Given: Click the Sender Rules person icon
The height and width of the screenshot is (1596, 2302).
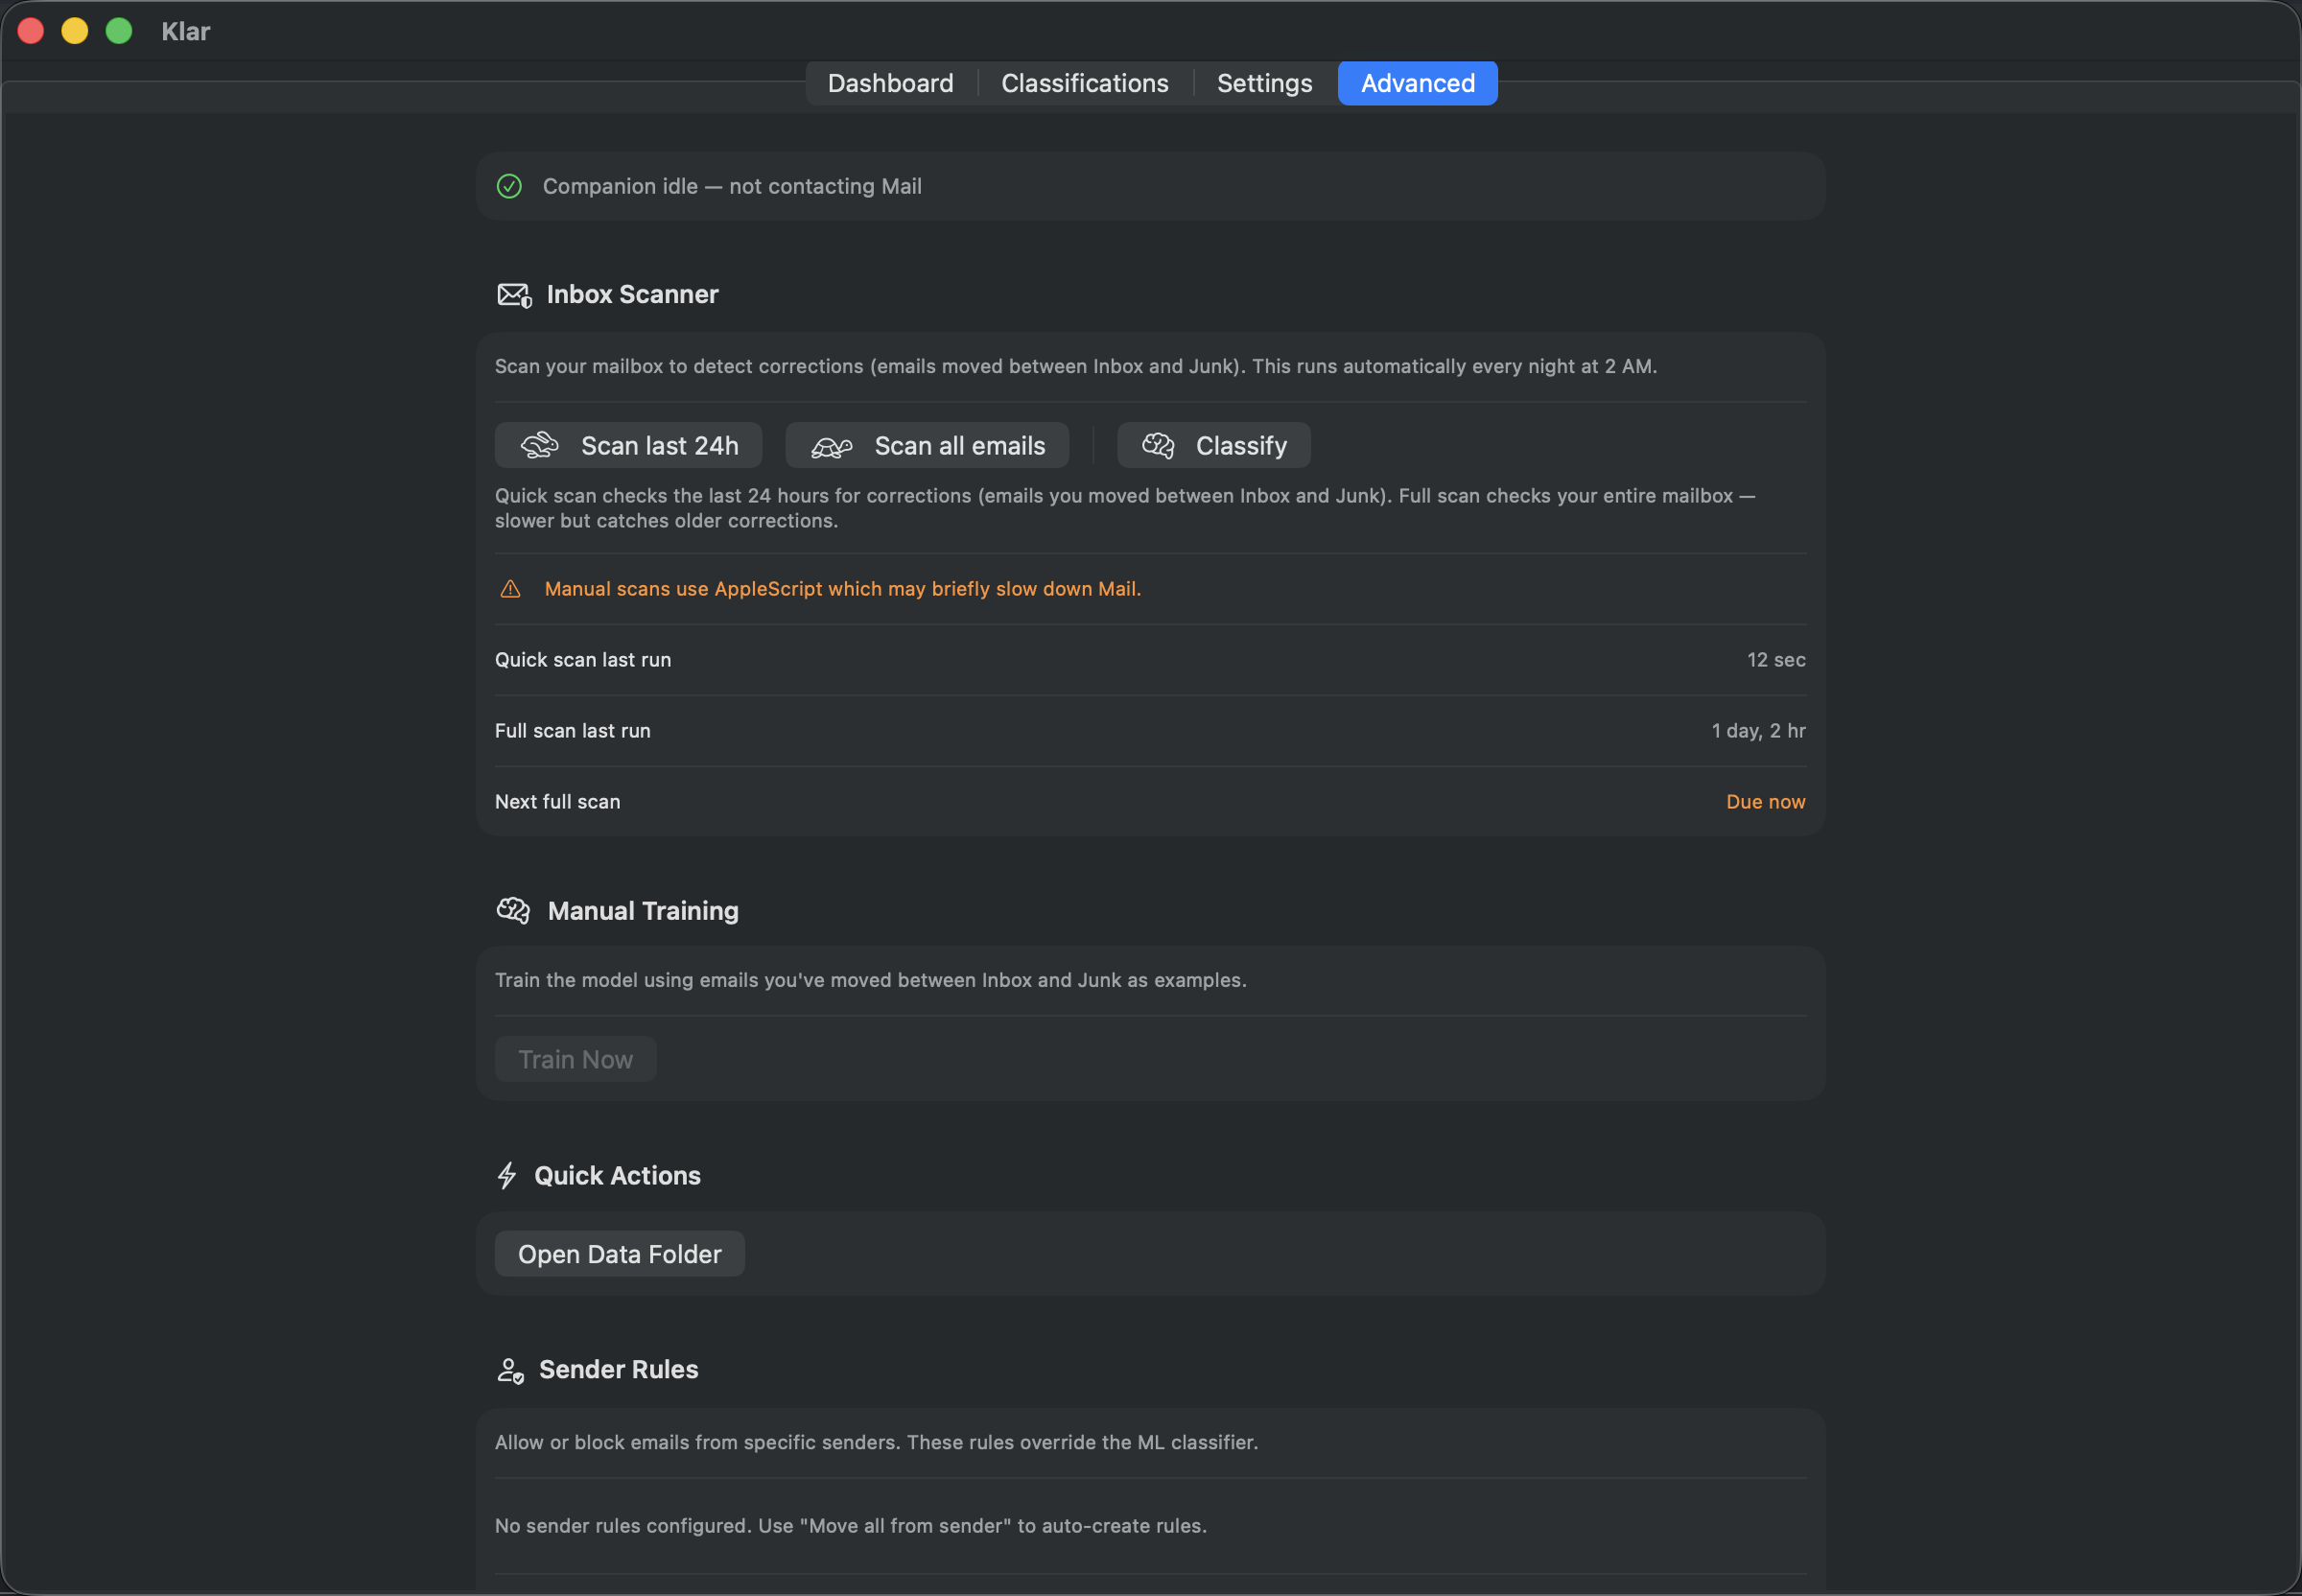Looking at the screenshot, I should click(x=510, y=1370).
